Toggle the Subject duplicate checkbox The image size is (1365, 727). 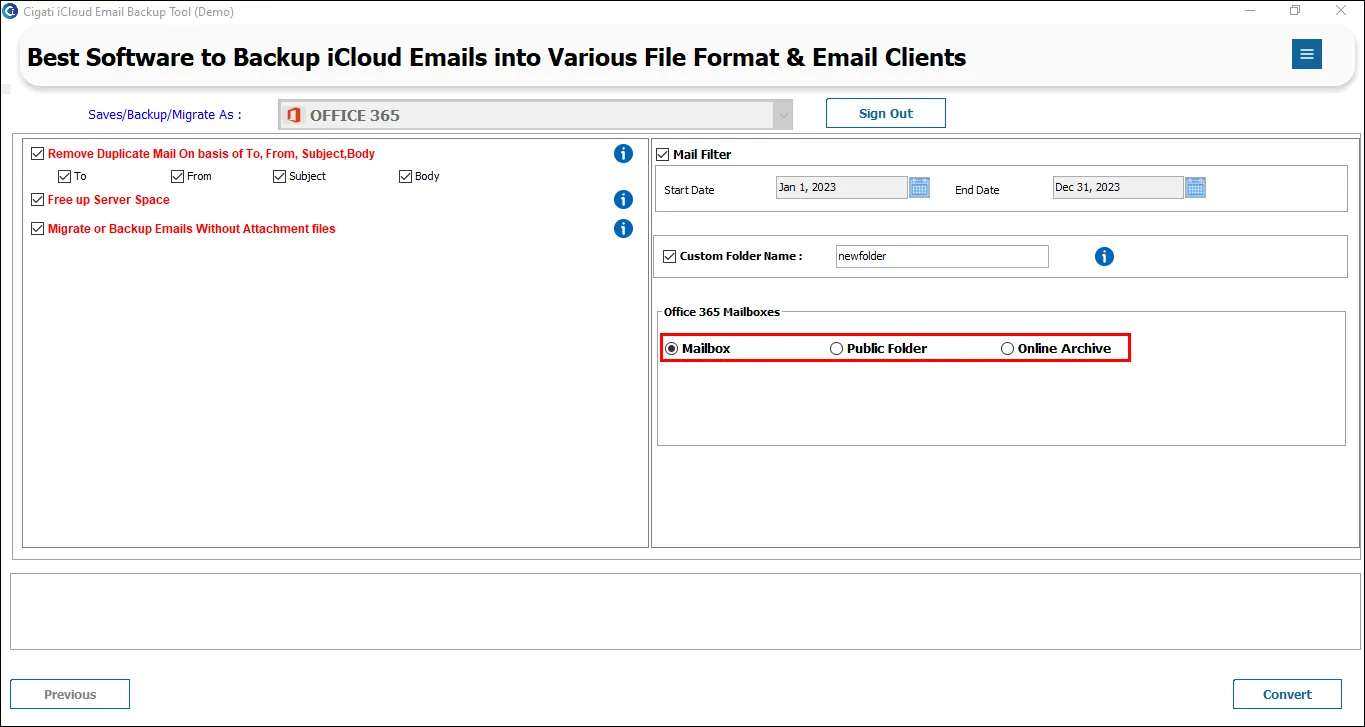tap(279, 176)
